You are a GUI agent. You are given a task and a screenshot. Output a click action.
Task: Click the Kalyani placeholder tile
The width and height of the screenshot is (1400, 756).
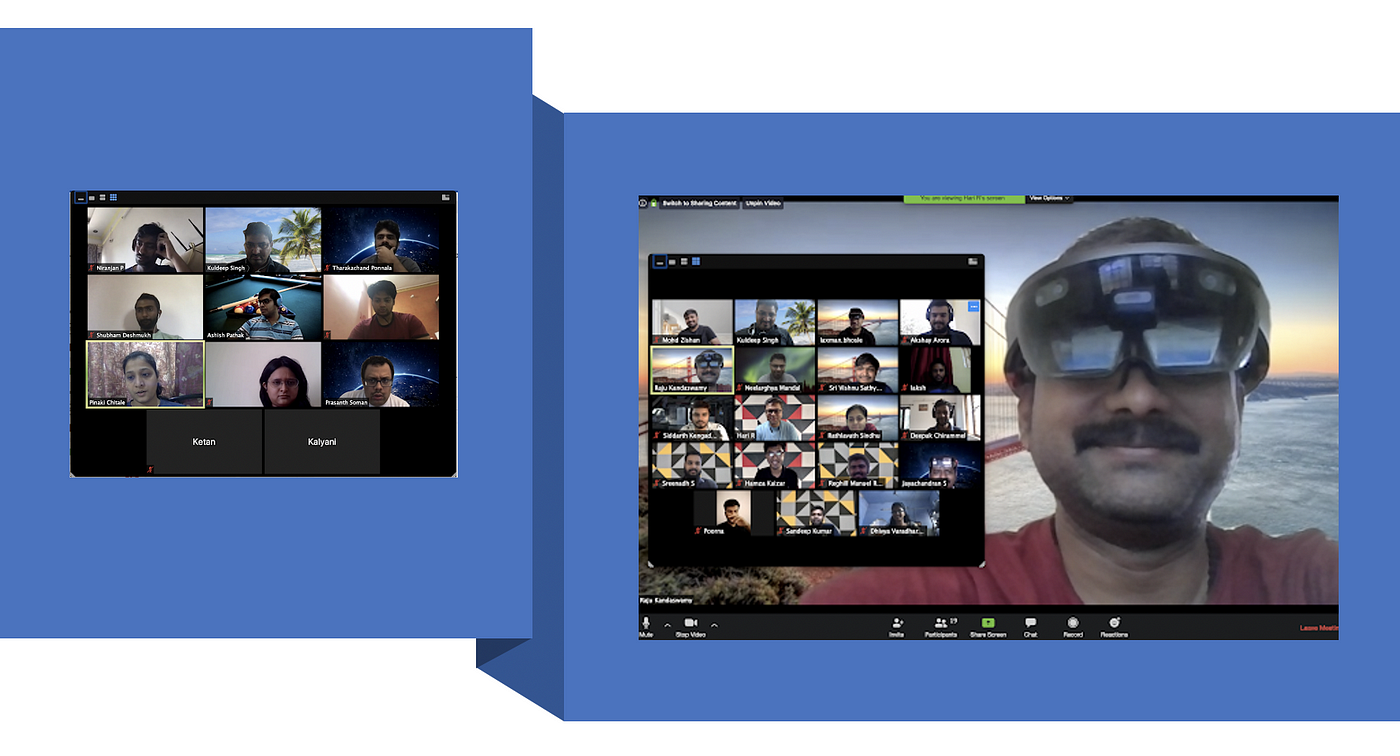click(322, 441)
